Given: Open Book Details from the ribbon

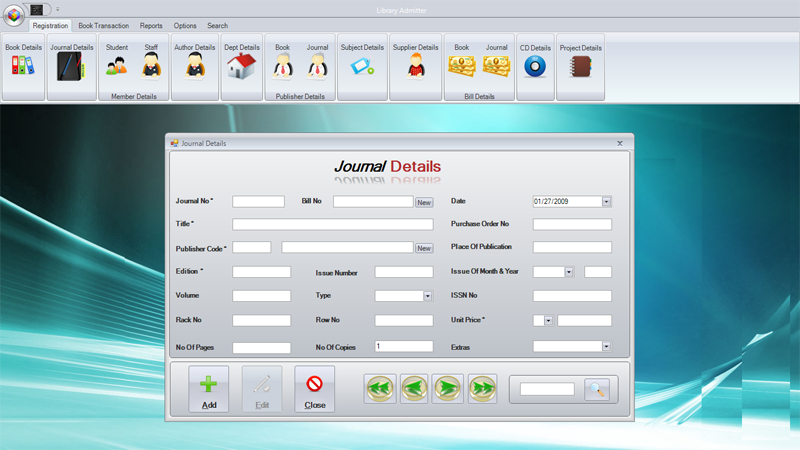Looking at the screenshot, I should click(x=23, y=65).
